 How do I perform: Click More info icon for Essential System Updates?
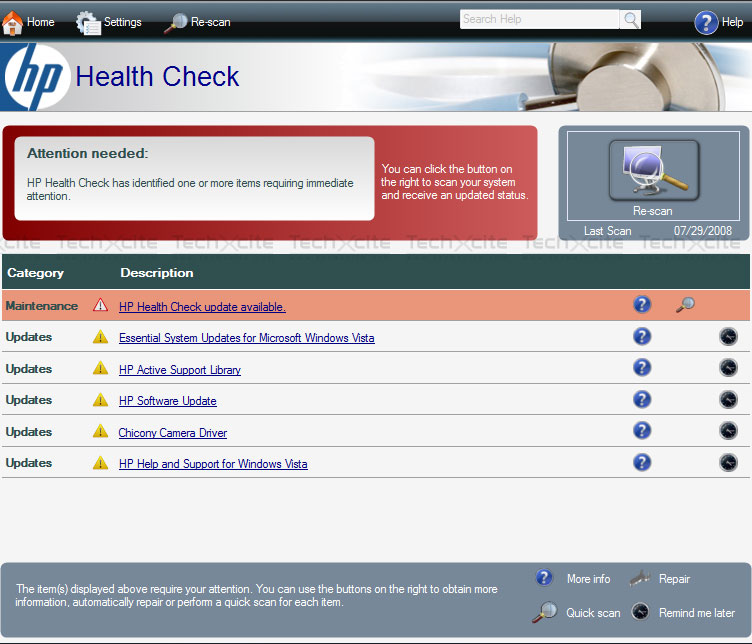point(642,336)
